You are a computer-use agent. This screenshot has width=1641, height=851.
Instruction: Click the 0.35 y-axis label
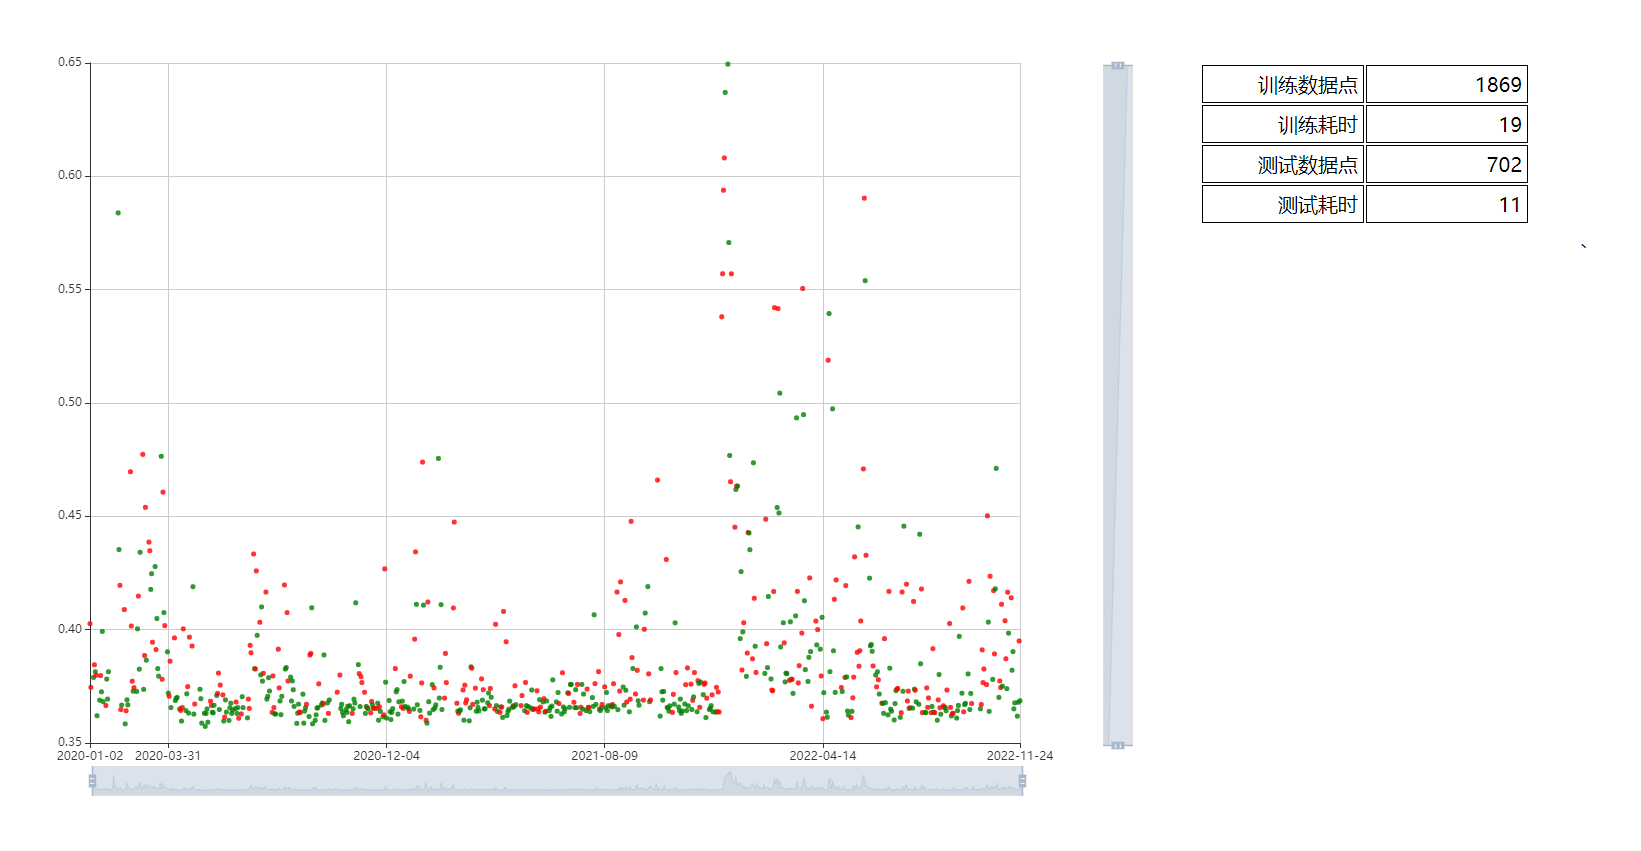(70, 742)
